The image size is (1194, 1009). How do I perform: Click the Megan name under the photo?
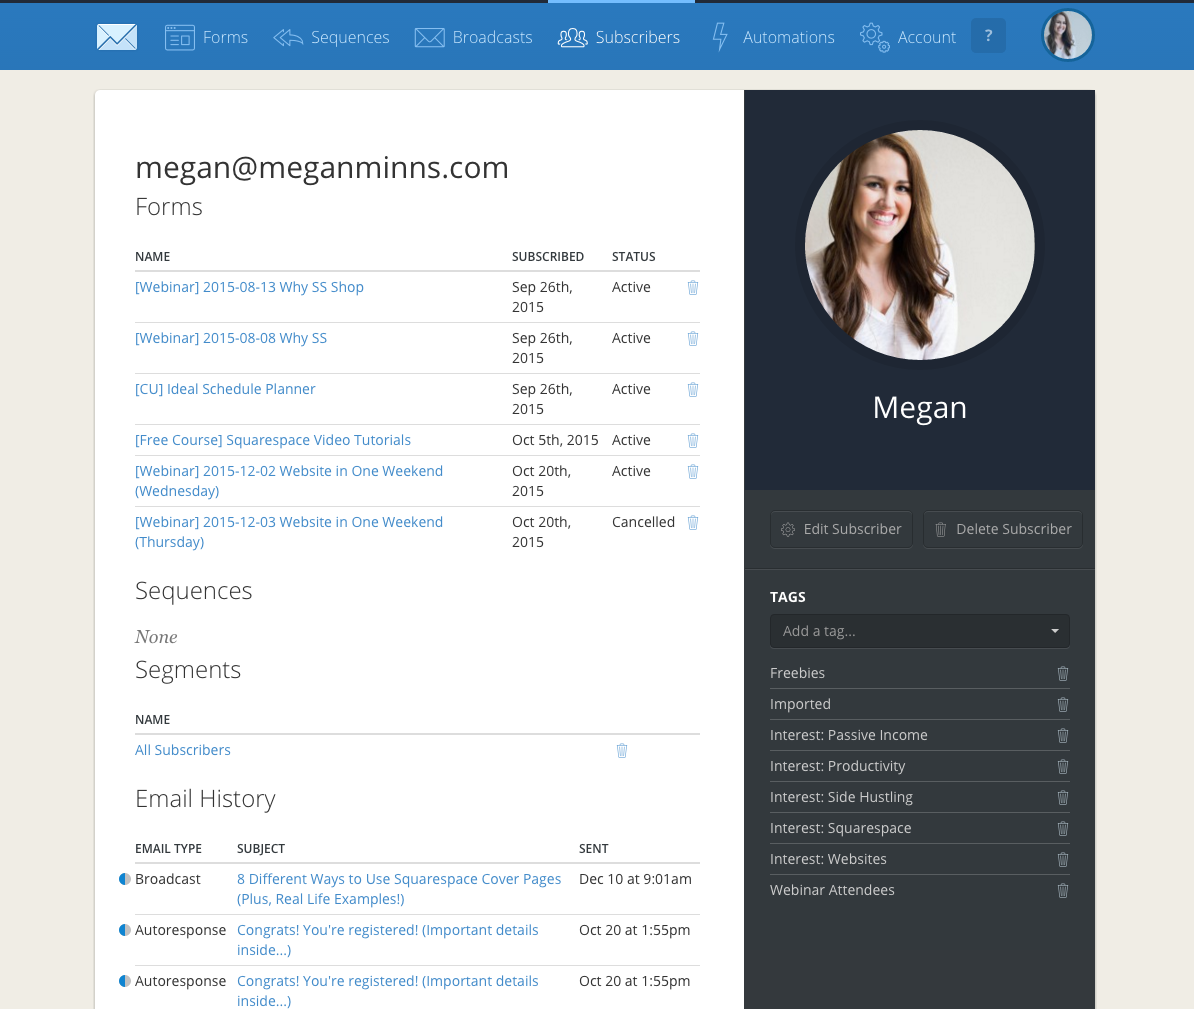pos(920,408)
